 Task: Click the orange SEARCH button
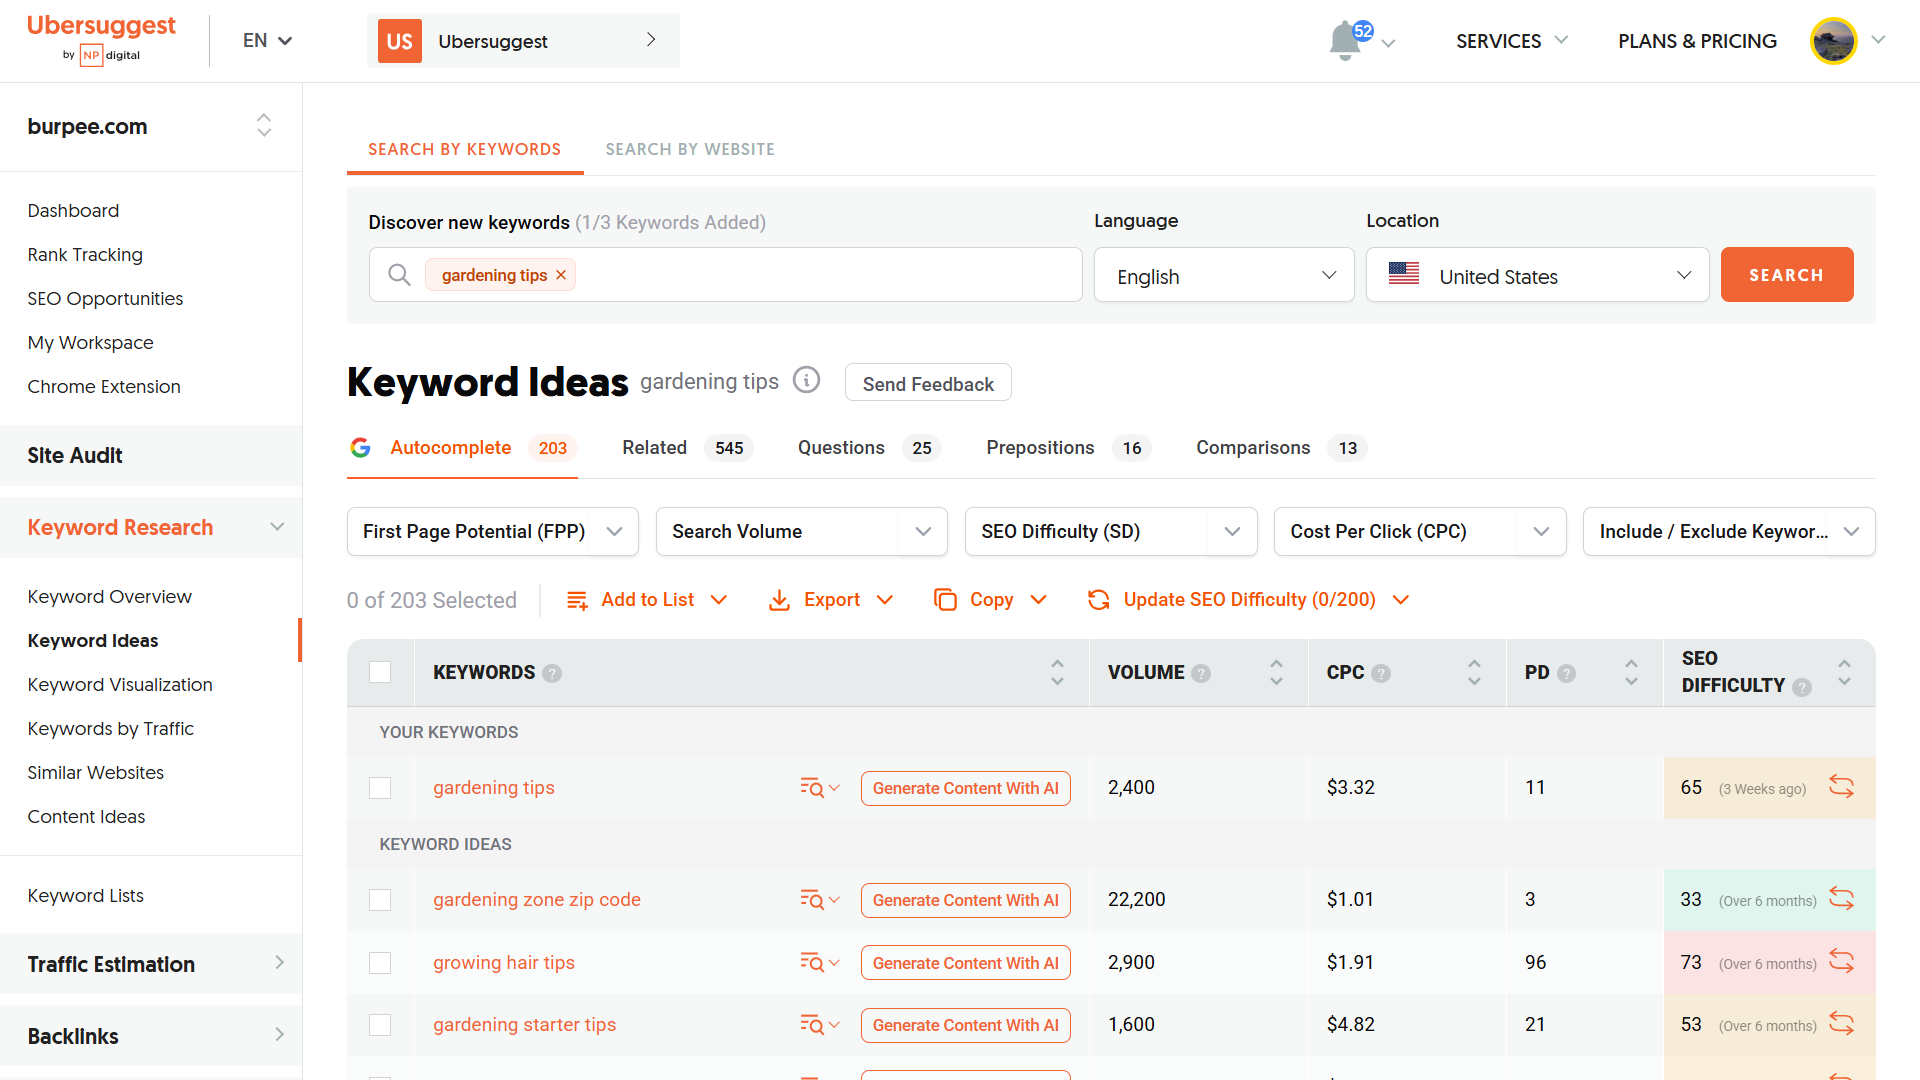point(1787,275)
